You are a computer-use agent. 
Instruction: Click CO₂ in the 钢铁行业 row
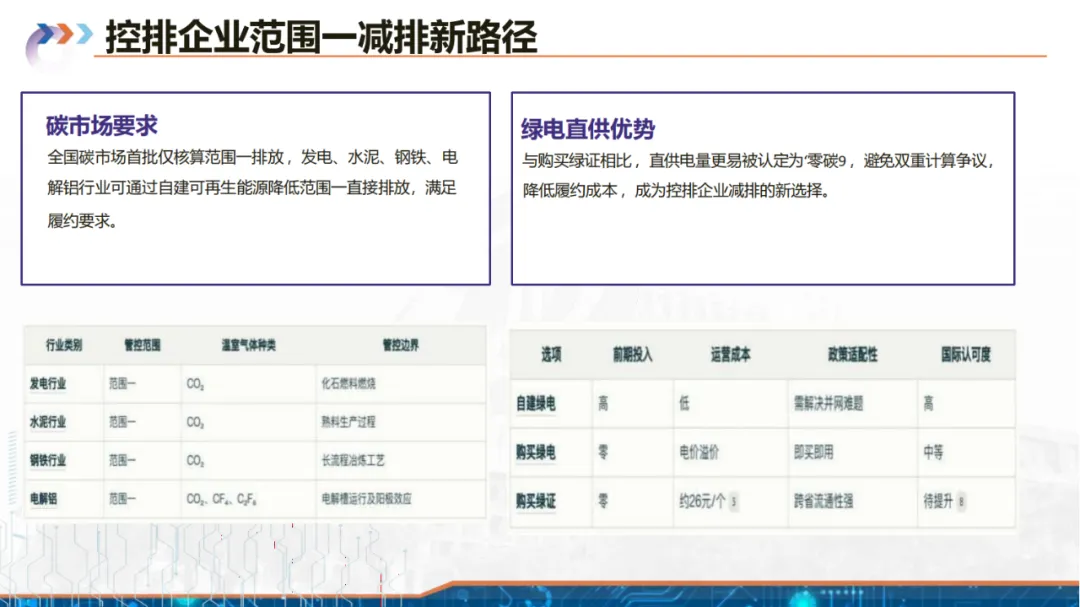195,461
